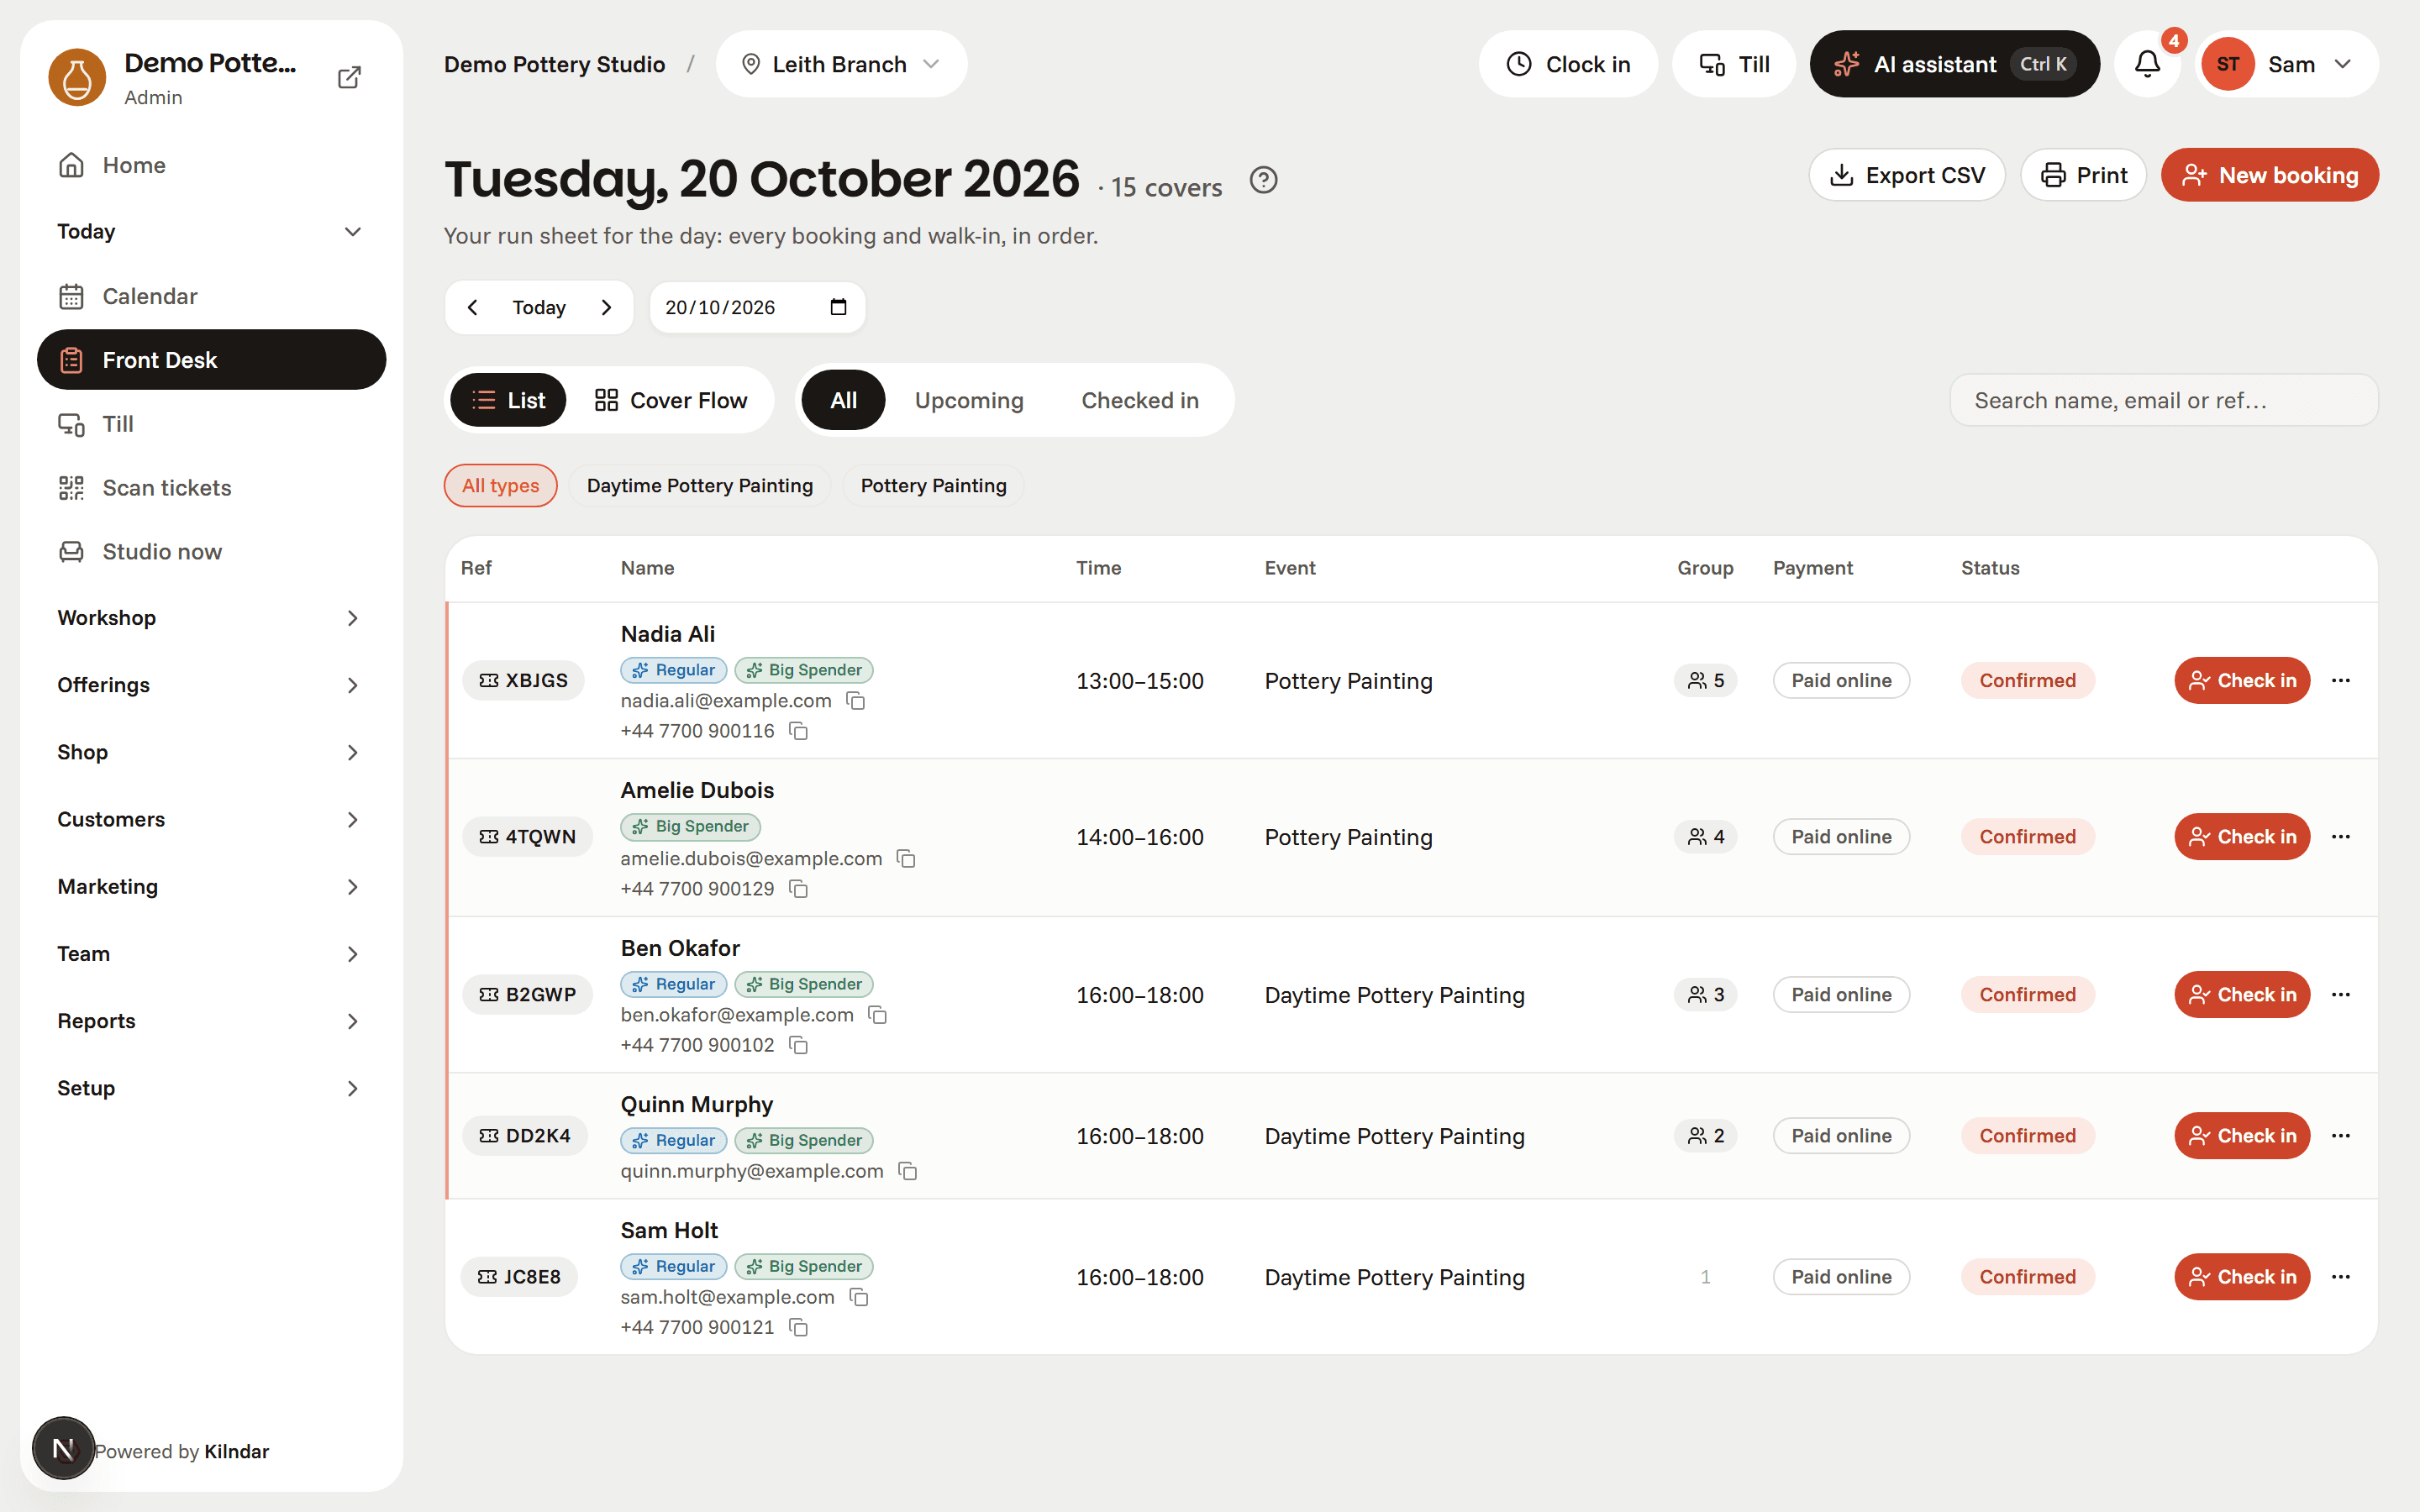Screen dimensions: 2420x1512
Task: Collapse the Today sidebar section
Action: point(210,231)
